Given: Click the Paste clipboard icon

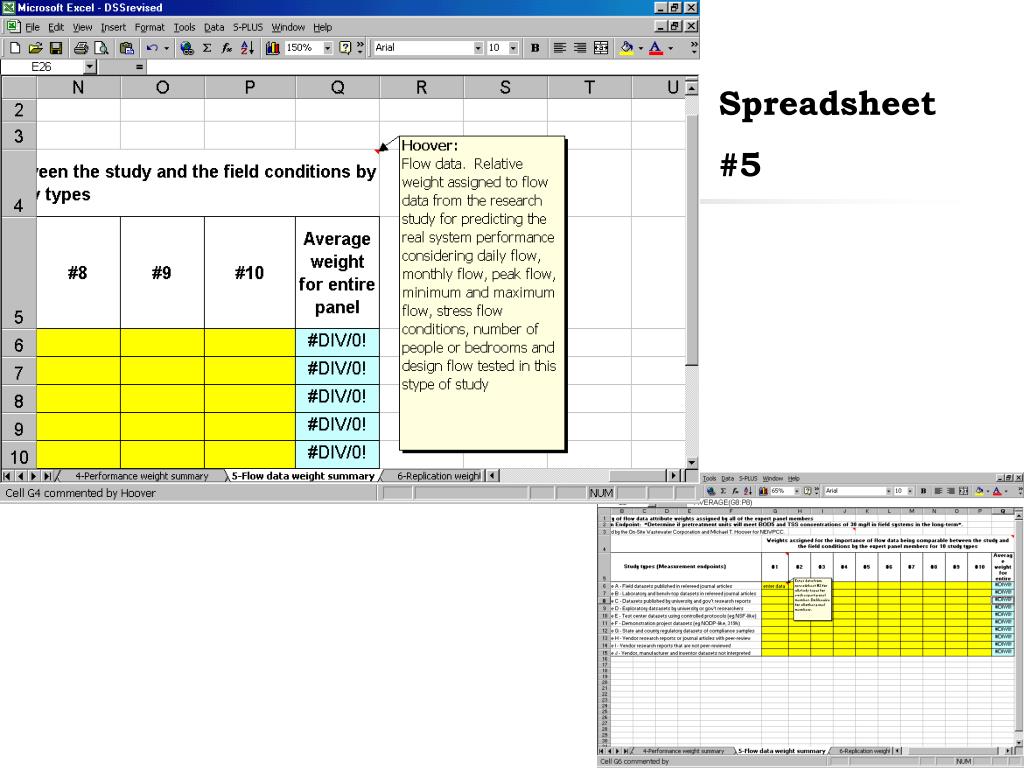Looking at the screenshot, I should coord(127,48).
